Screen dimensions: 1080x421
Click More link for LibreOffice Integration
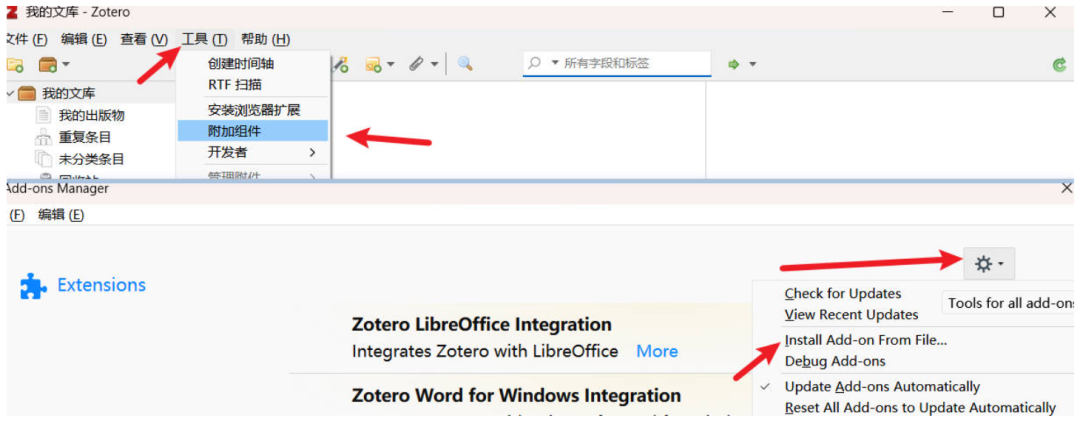click(657, 351)
